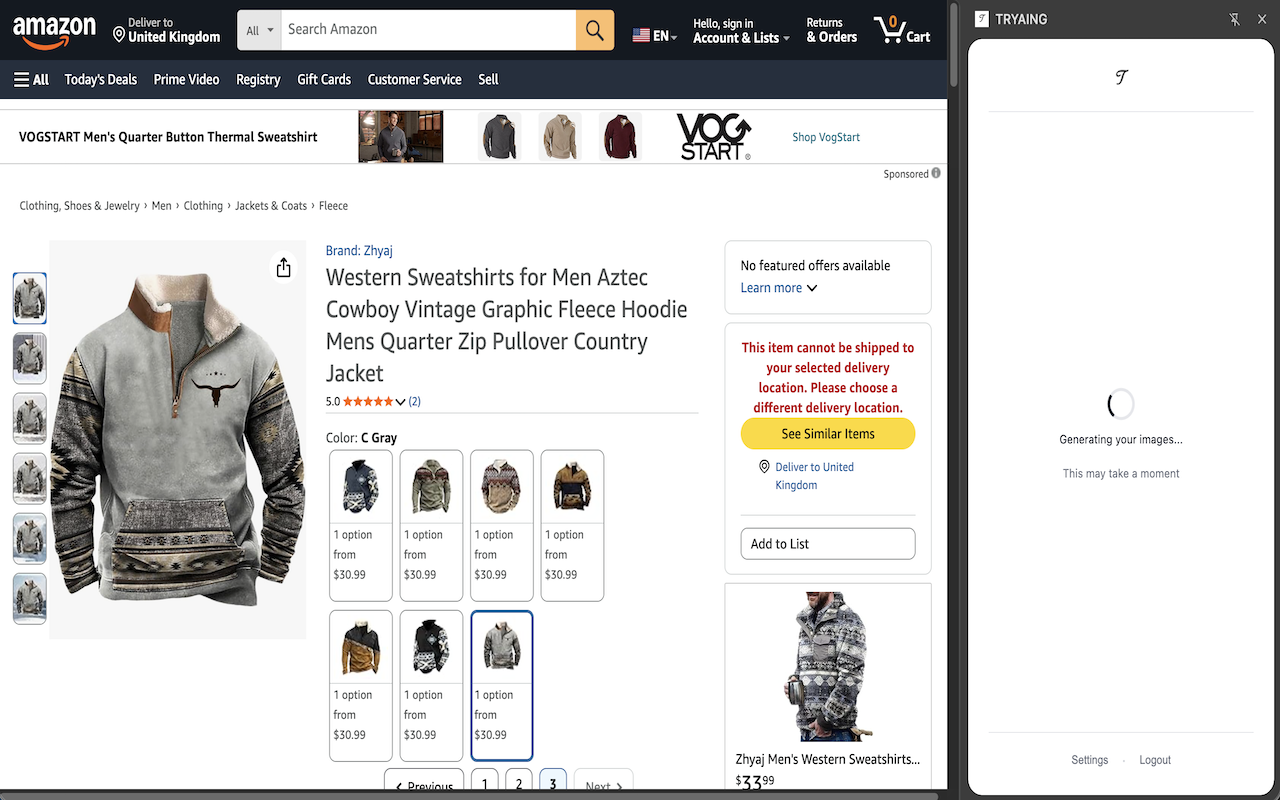Select the second product thumbnail on the left

(x=29, y=358)
